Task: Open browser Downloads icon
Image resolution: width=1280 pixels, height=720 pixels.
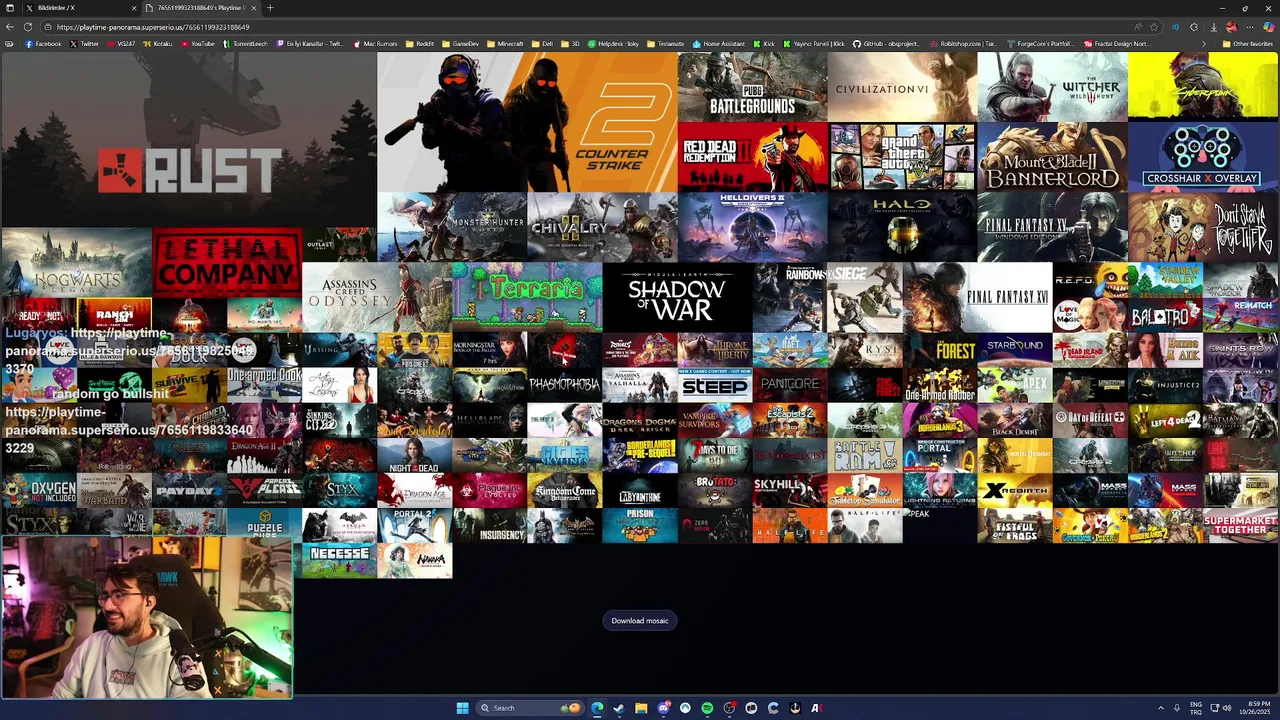Action: tap(1214, 27)
